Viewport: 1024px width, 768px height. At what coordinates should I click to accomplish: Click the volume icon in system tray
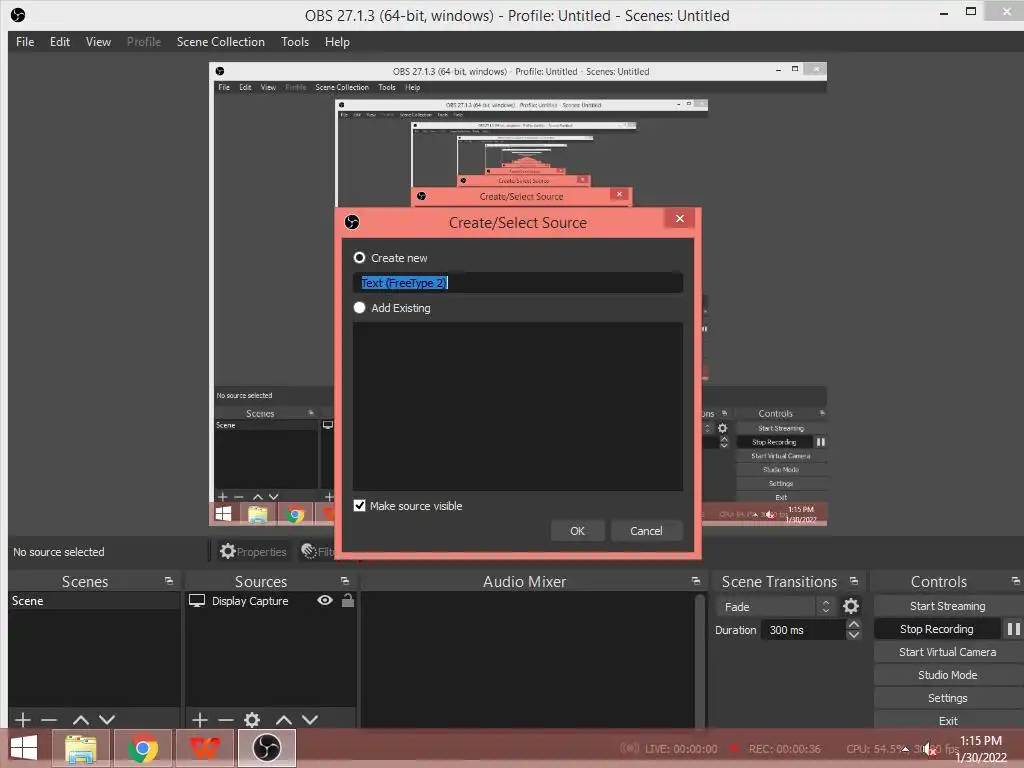(x=930, y=750)
